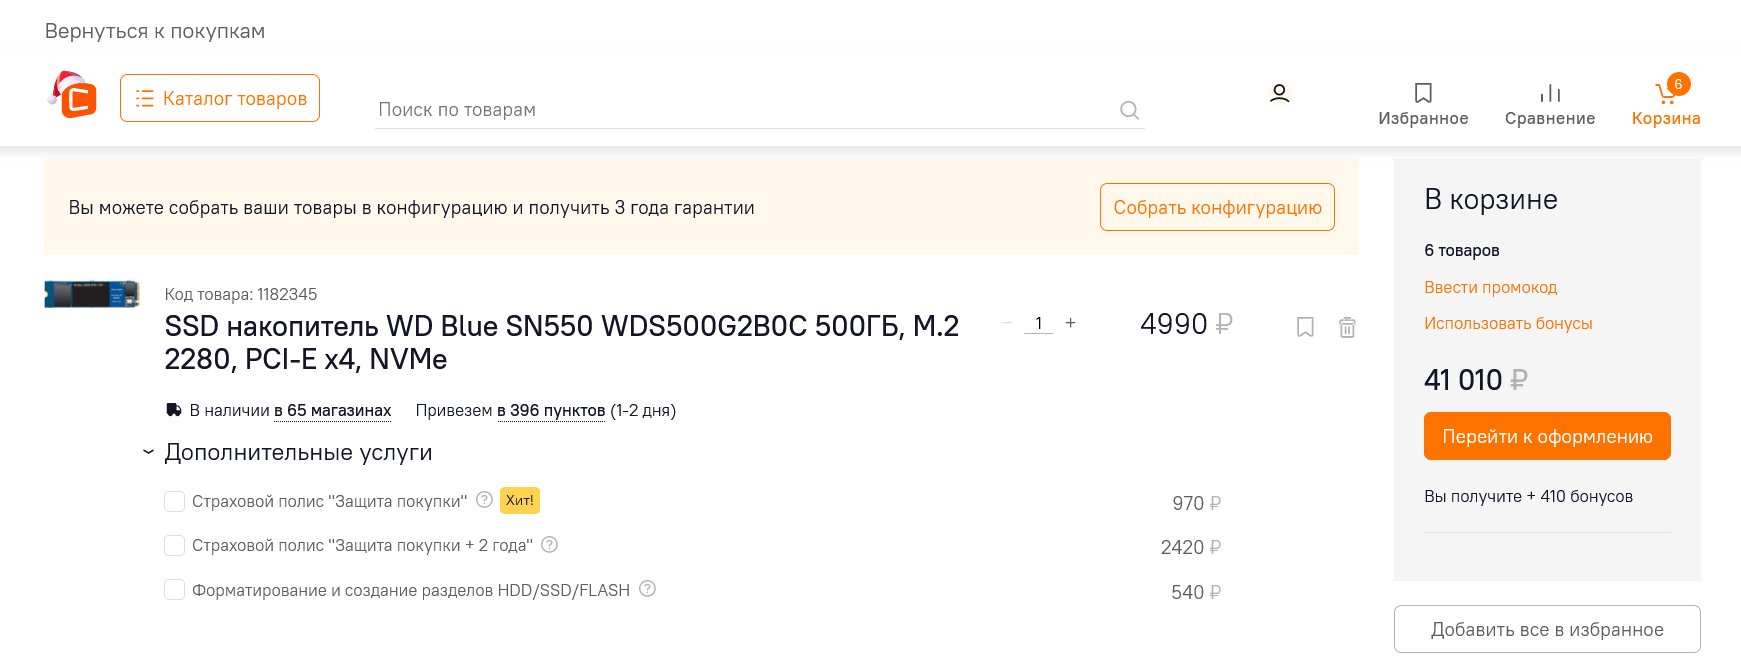This screenshot has width=1741, height=672.
Task: Open the user profile icon
Action: [x=1279, y=94]
